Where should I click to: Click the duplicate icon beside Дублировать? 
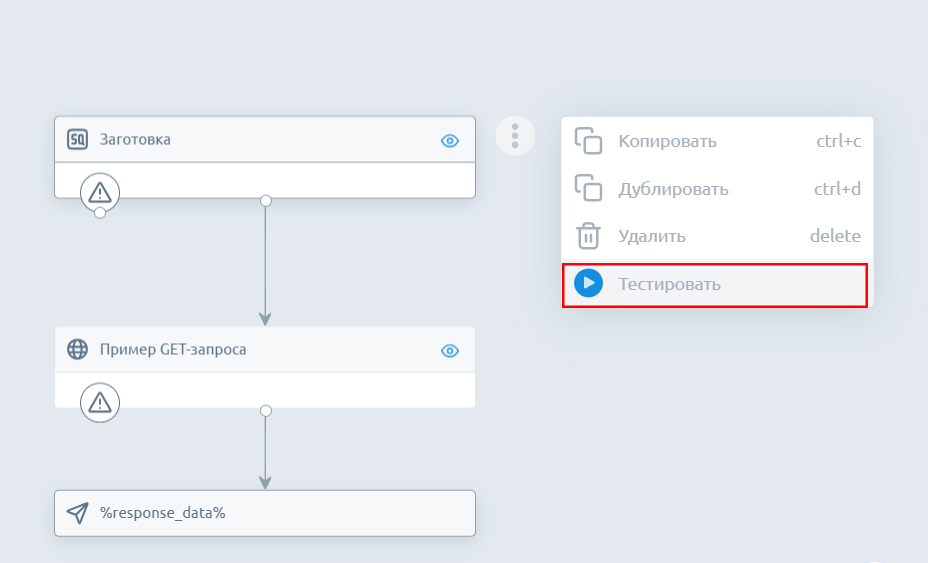[589, 189]
